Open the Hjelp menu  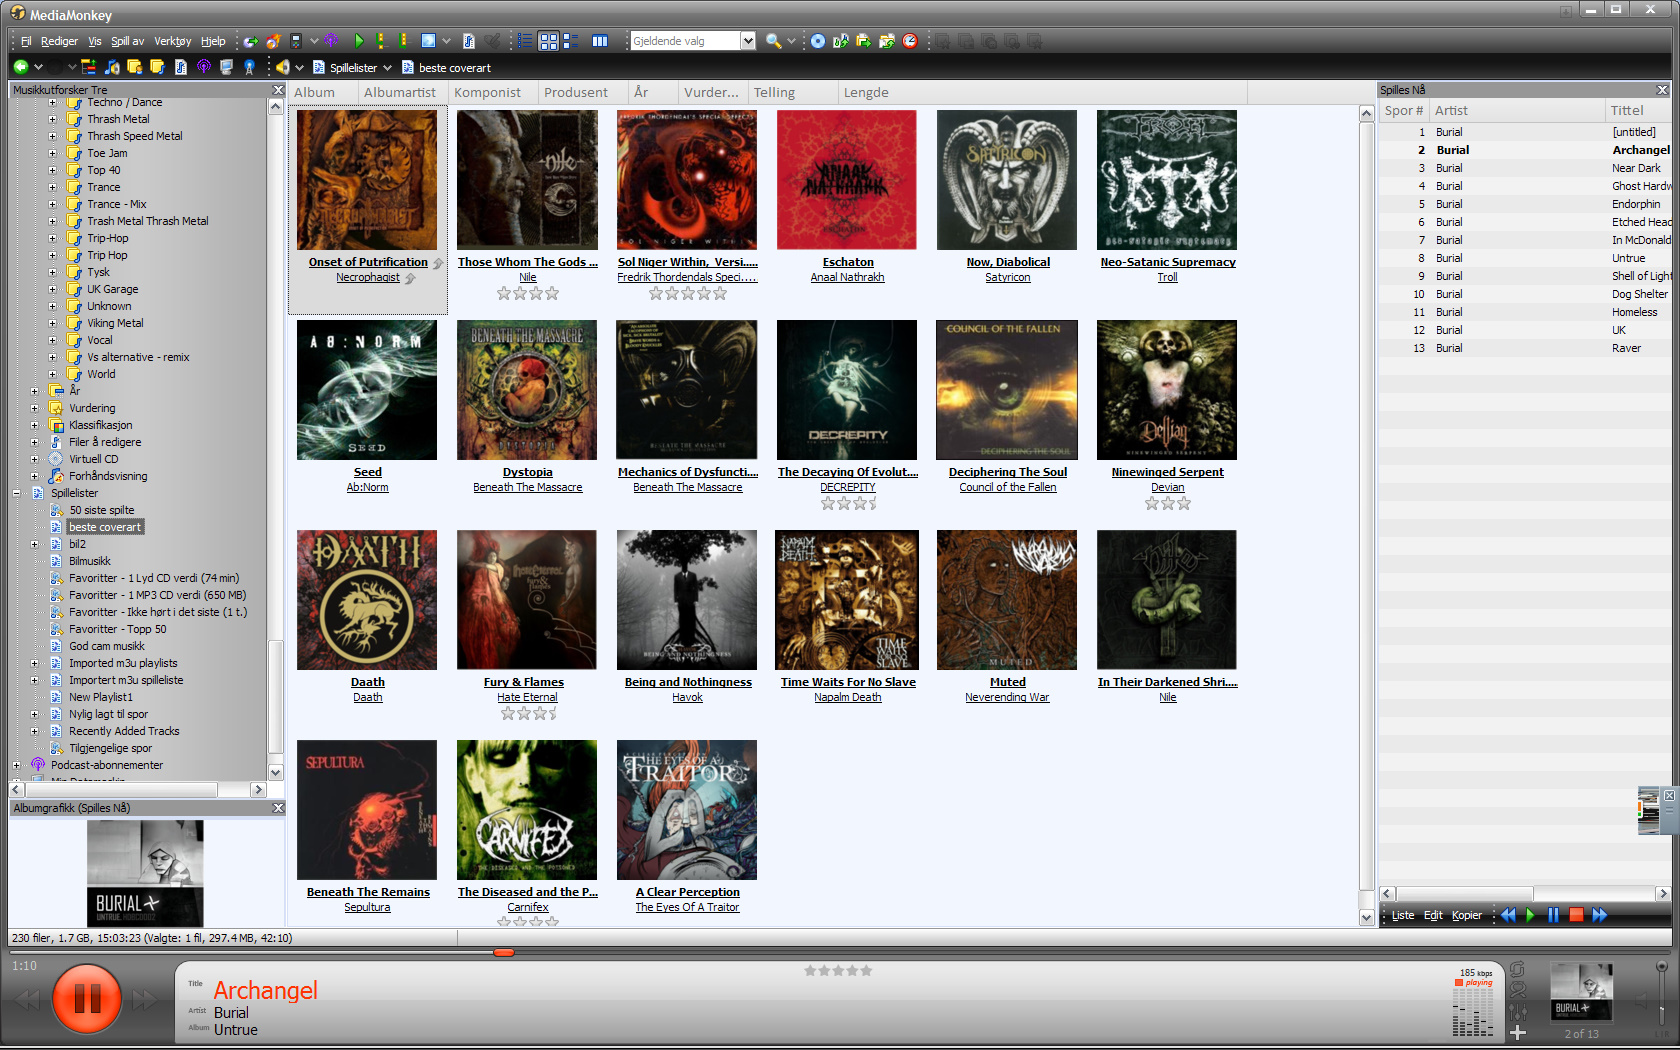[213, 41]
